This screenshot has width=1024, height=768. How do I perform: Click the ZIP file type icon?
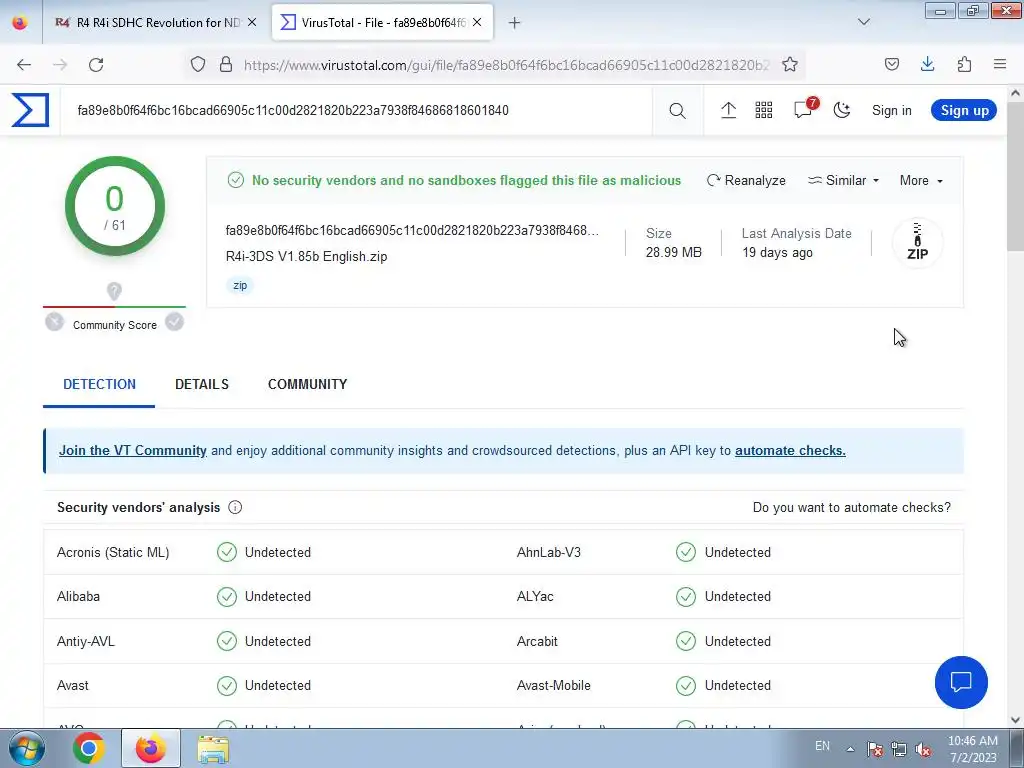coord(918,243)
